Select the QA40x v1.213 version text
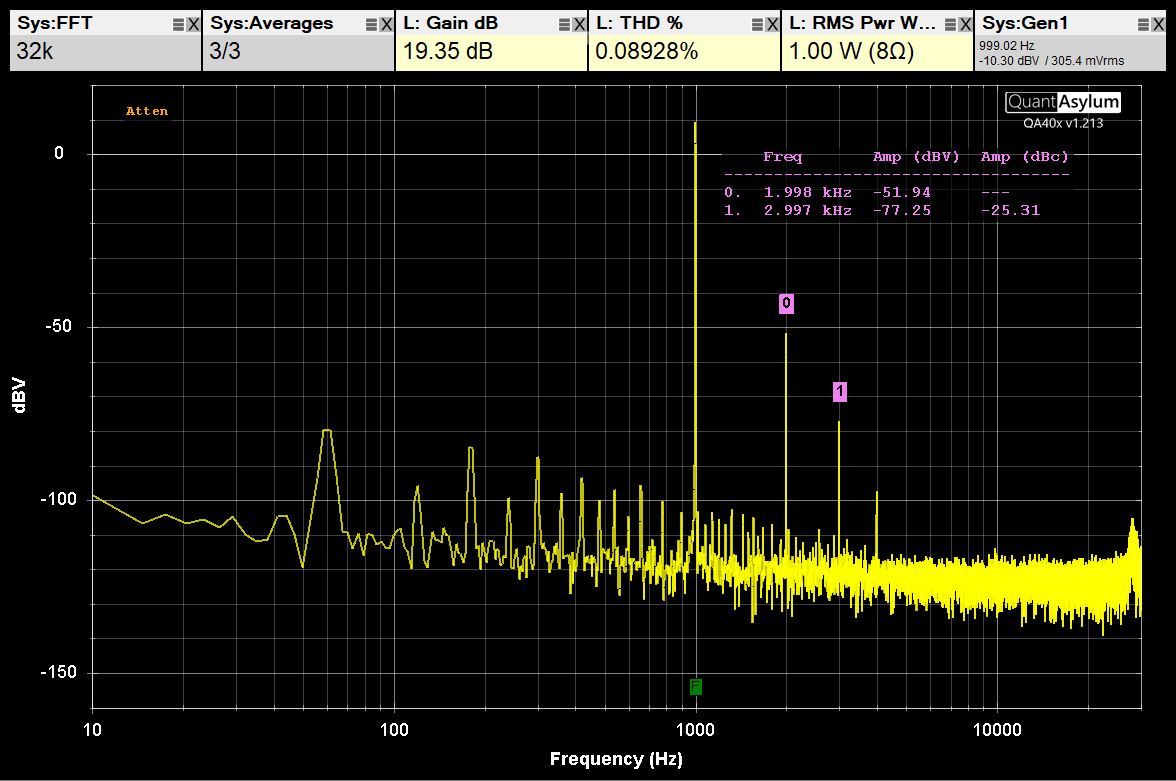The width and height of the screenshot is (1176, 781). pos(1064,123)
